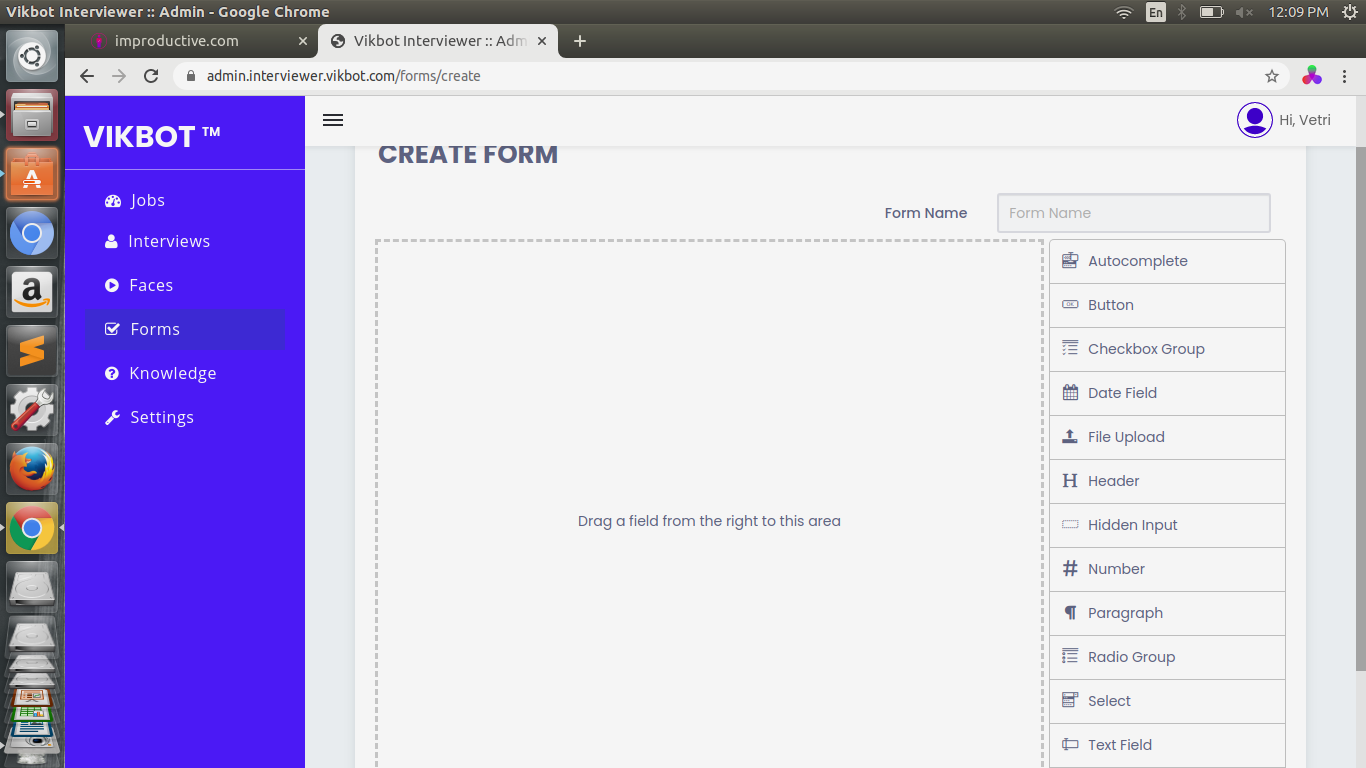This screenshot has width=1366, height=768.
Task: Add a Date Field
Action: 1167,393
